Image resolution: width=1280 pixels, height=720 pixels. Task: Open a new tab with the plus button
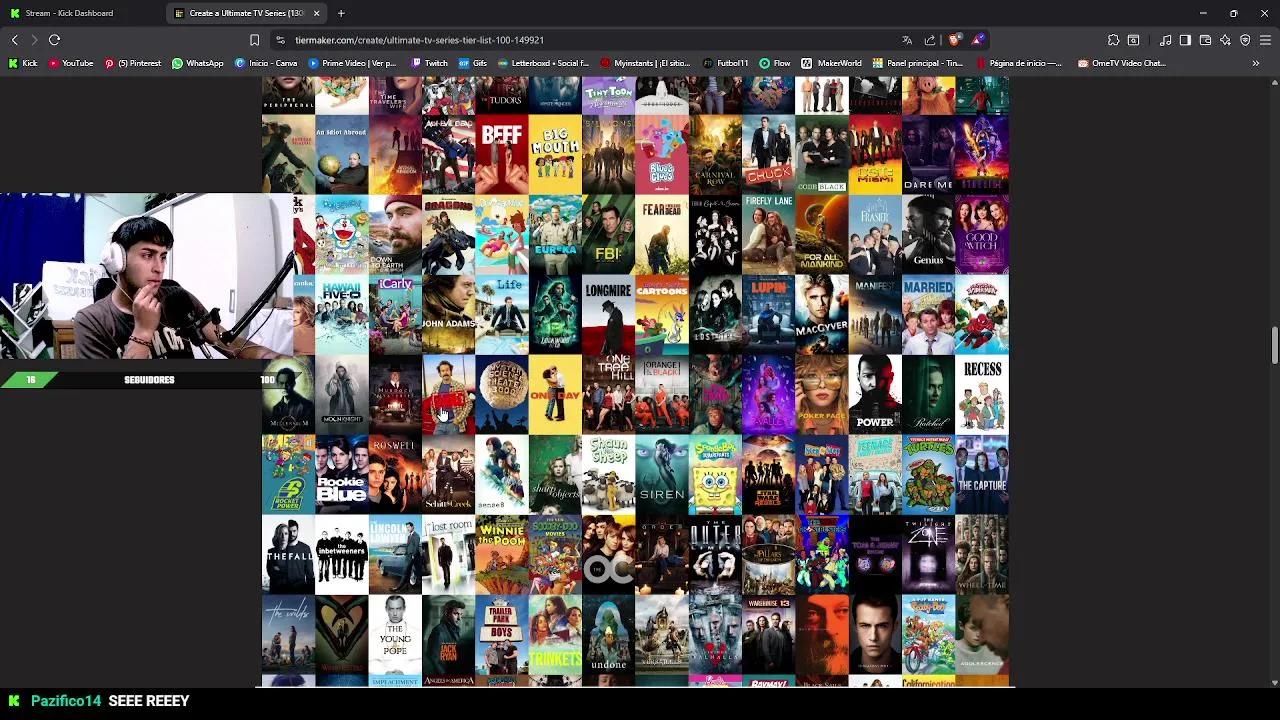341,13
